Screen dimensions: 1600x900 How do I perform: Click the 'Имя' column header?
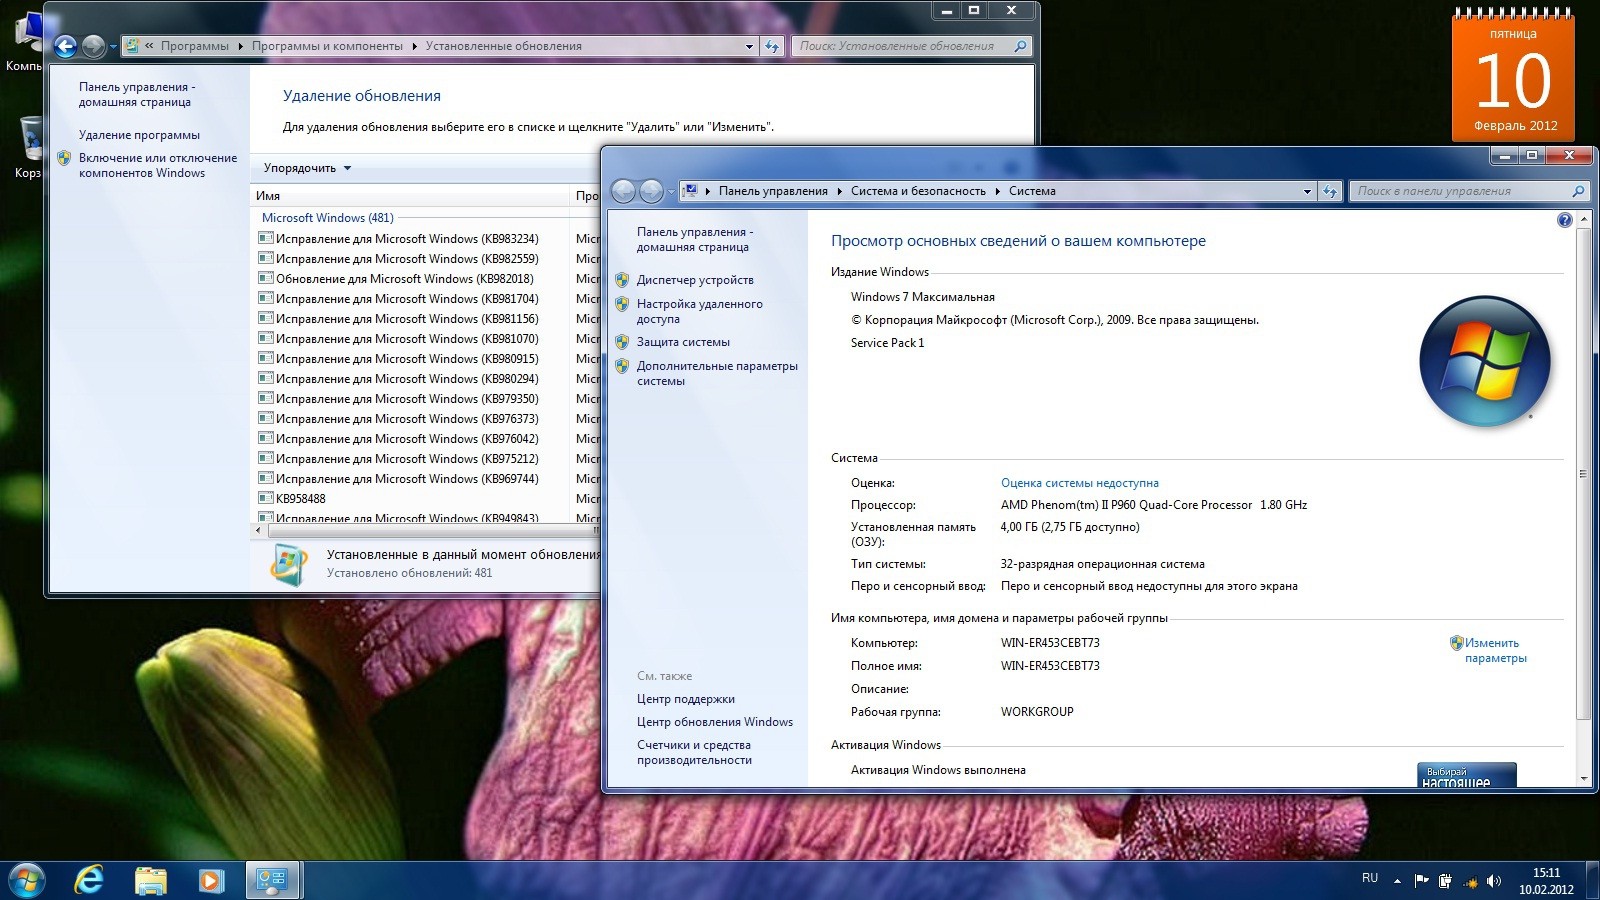(x=410, y=196)
